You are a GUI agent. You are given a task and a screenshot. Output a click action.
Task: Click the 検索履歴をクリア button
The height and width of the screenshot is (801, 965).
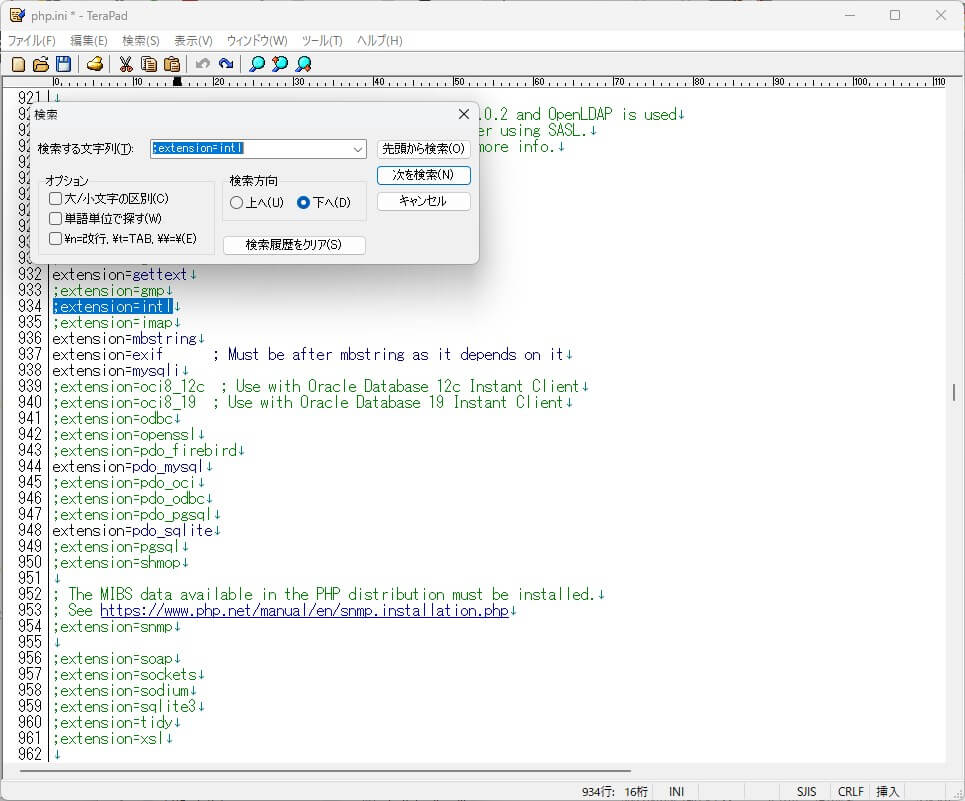click(x=294, y=245)
